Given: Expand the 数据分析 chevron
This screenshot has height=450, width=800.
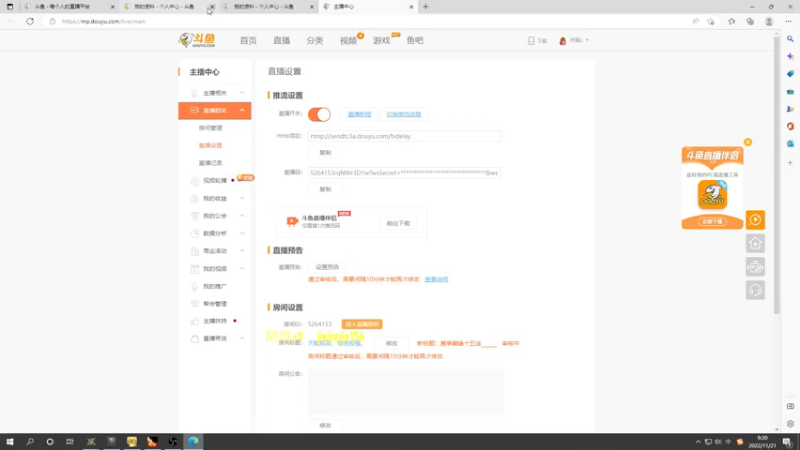Looking at the screenshot, I should pos(242,233).
